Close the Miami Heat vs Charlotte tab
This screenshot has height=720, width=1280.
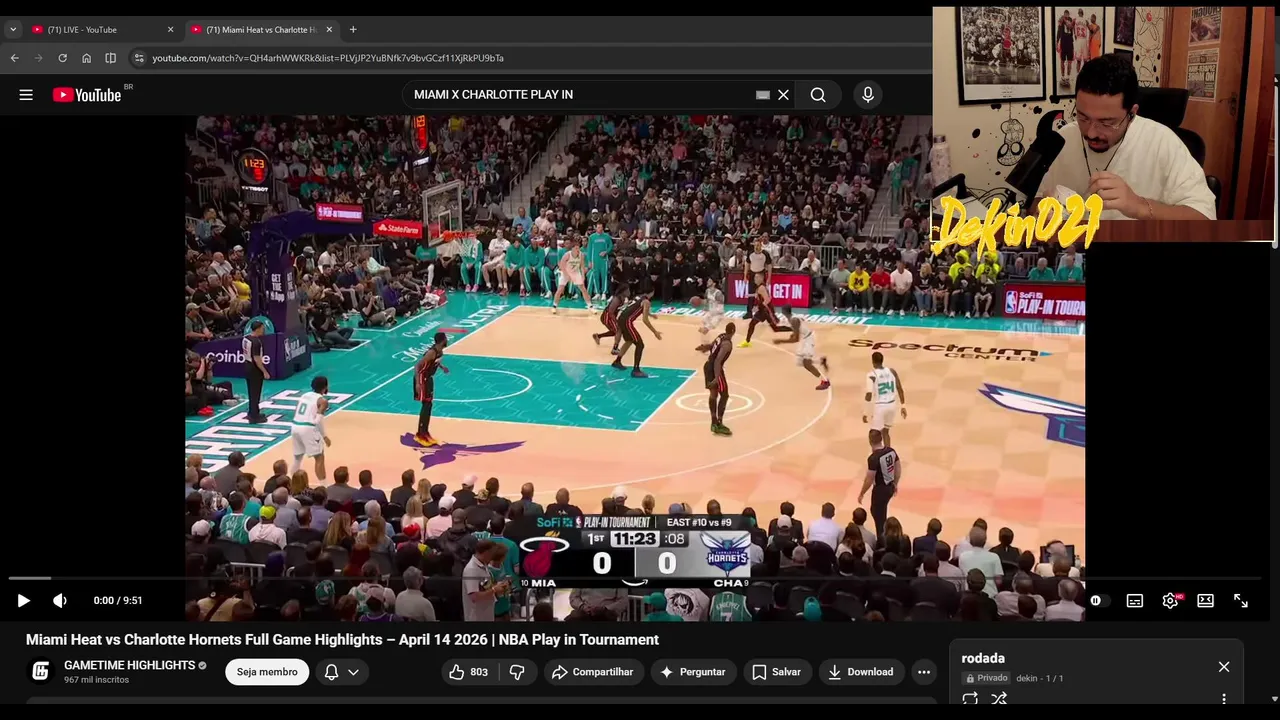tap(329, 30)
